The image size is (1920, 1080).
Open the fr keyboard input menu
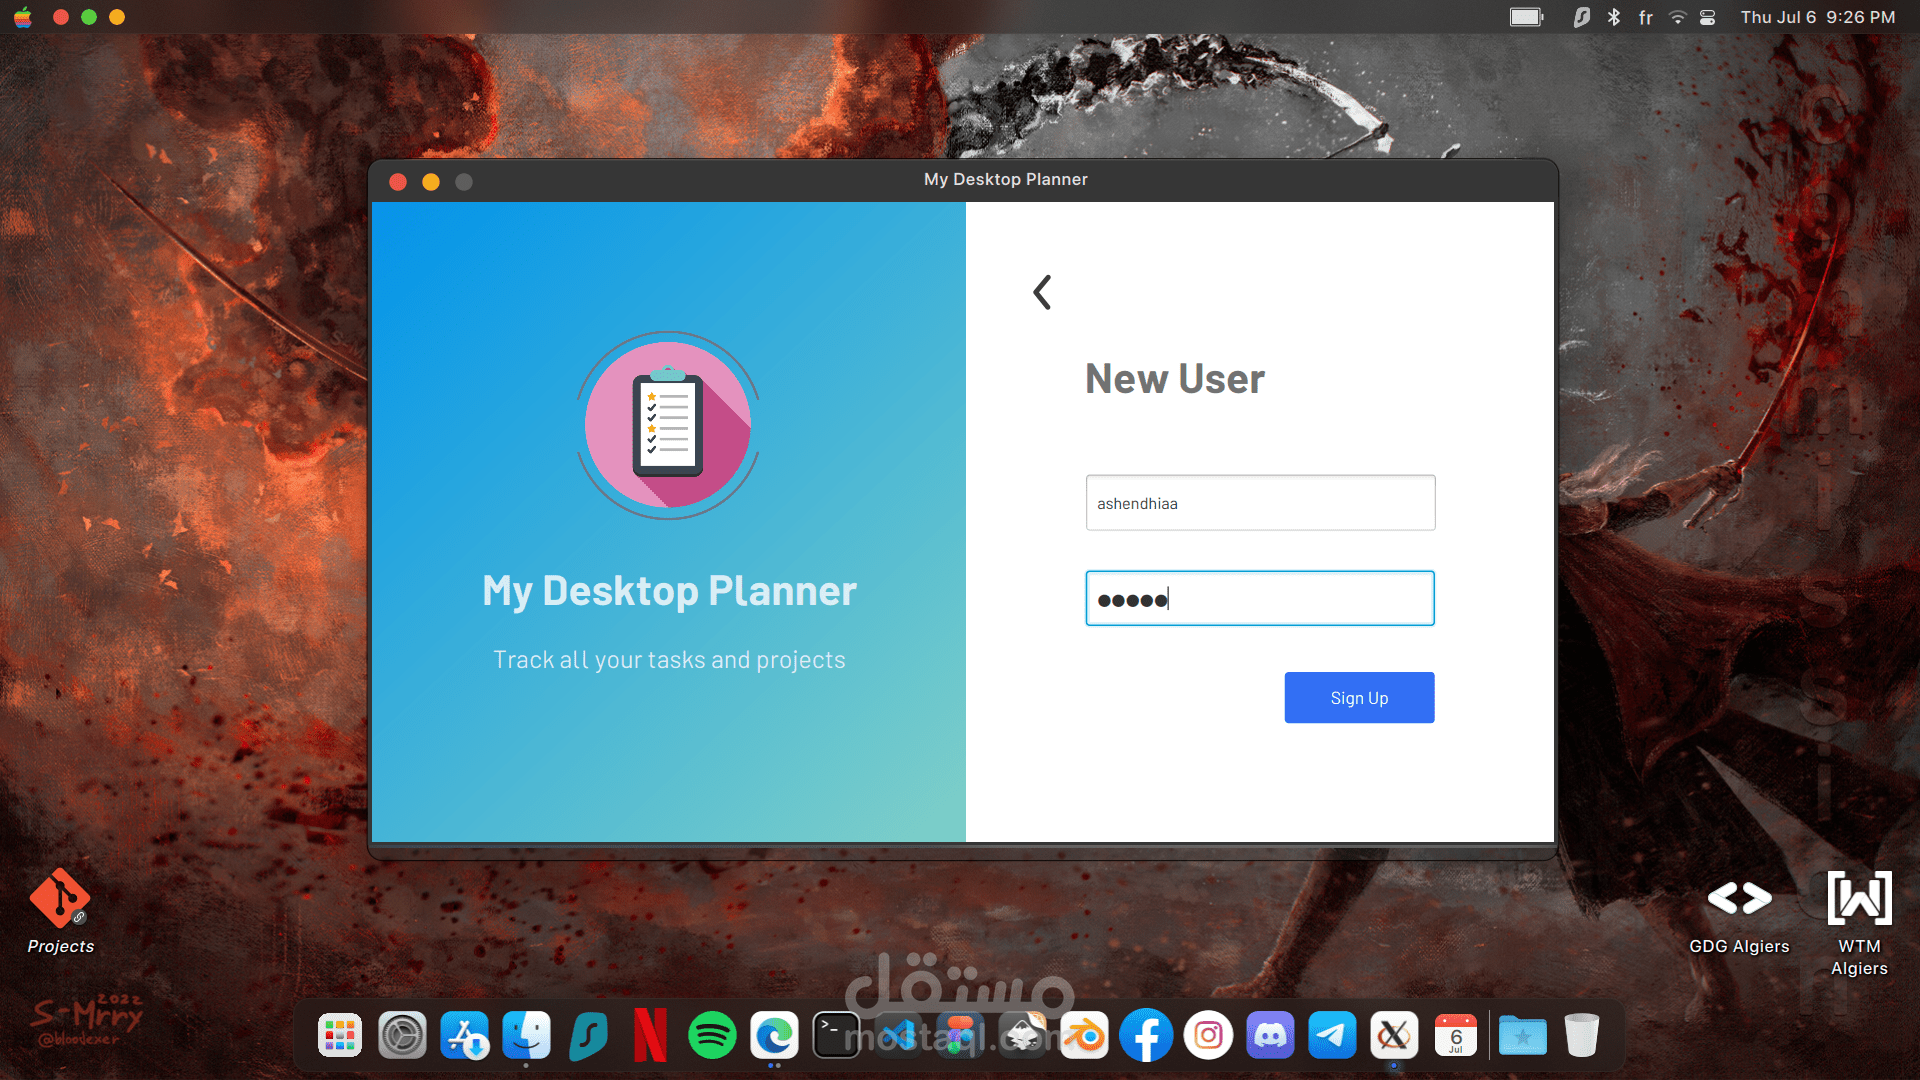(x=1646, y=17)
